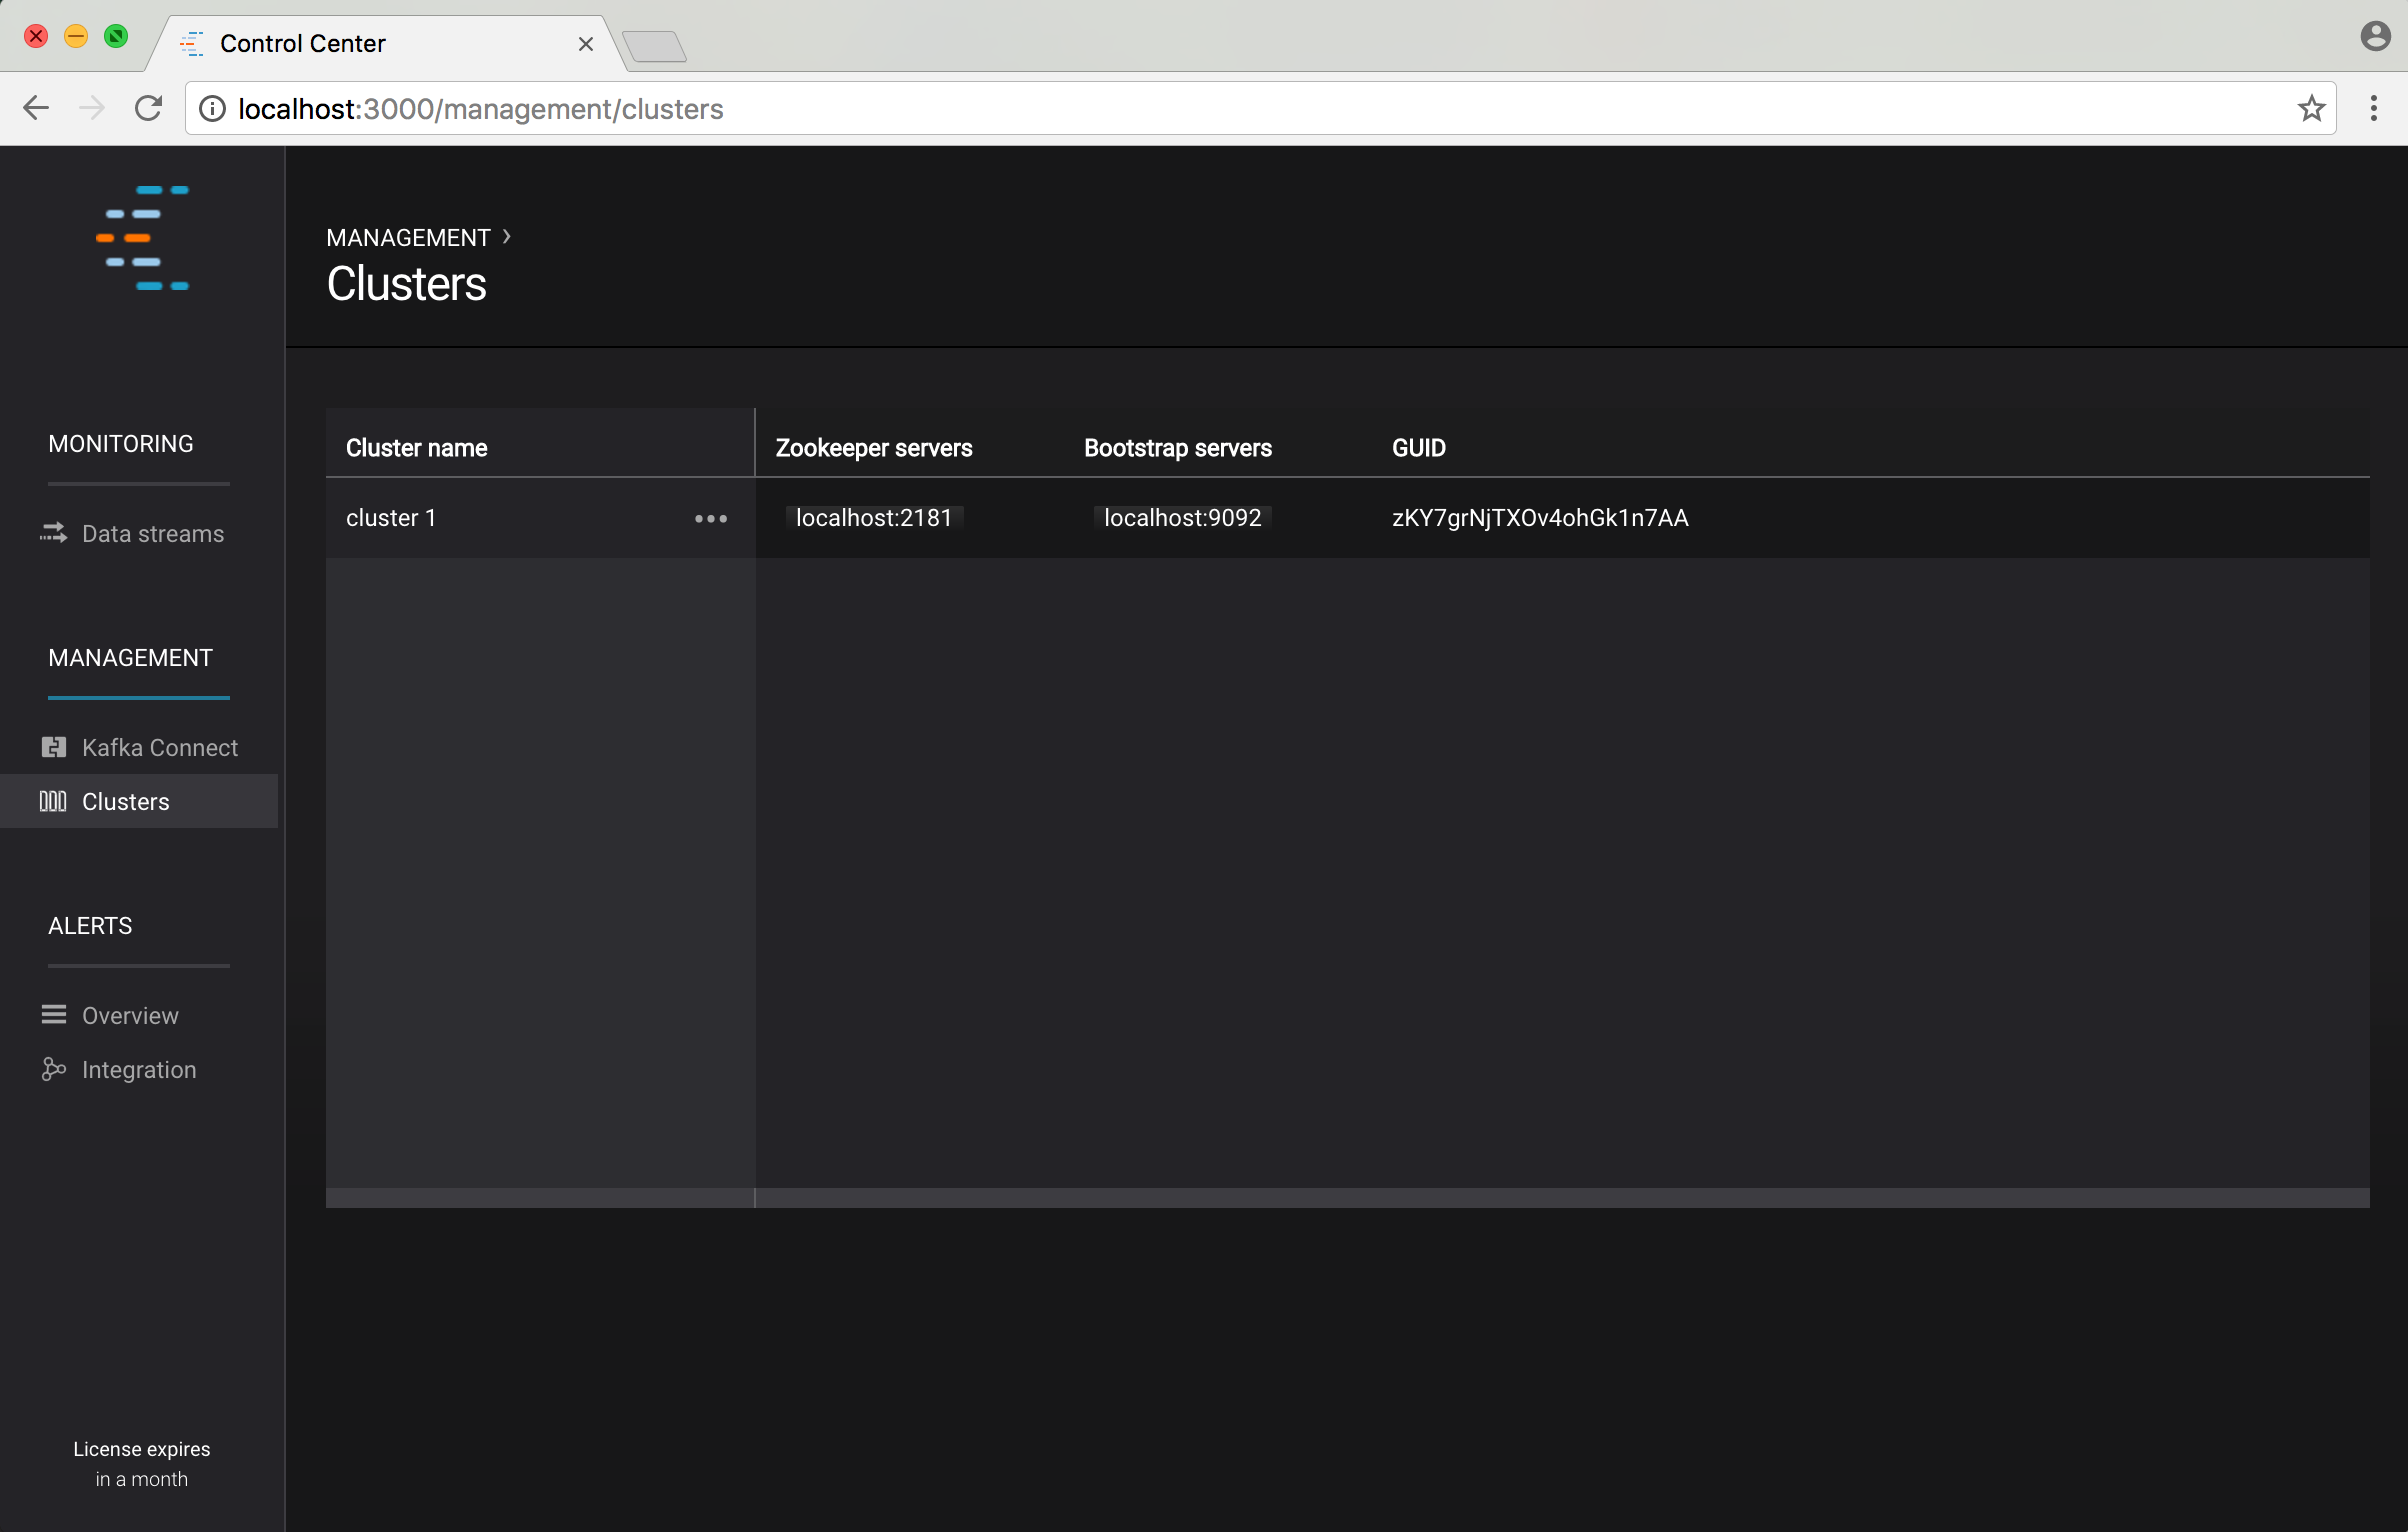Reload the page with refresh icon

point(148,109)
